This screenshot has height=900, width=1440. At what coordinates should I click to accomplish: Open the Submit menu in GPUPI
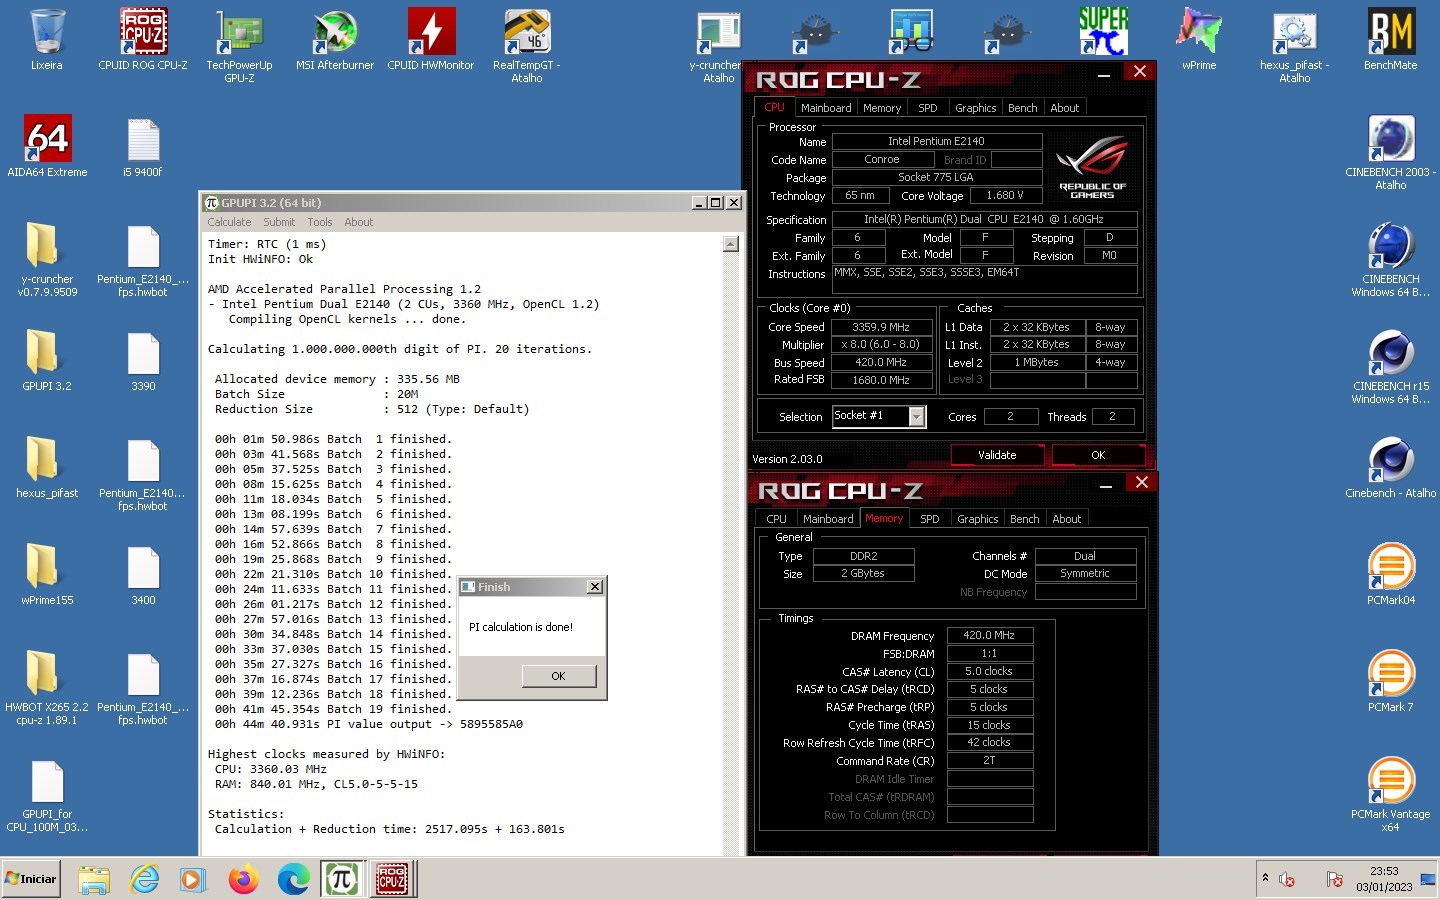point(279,222)
